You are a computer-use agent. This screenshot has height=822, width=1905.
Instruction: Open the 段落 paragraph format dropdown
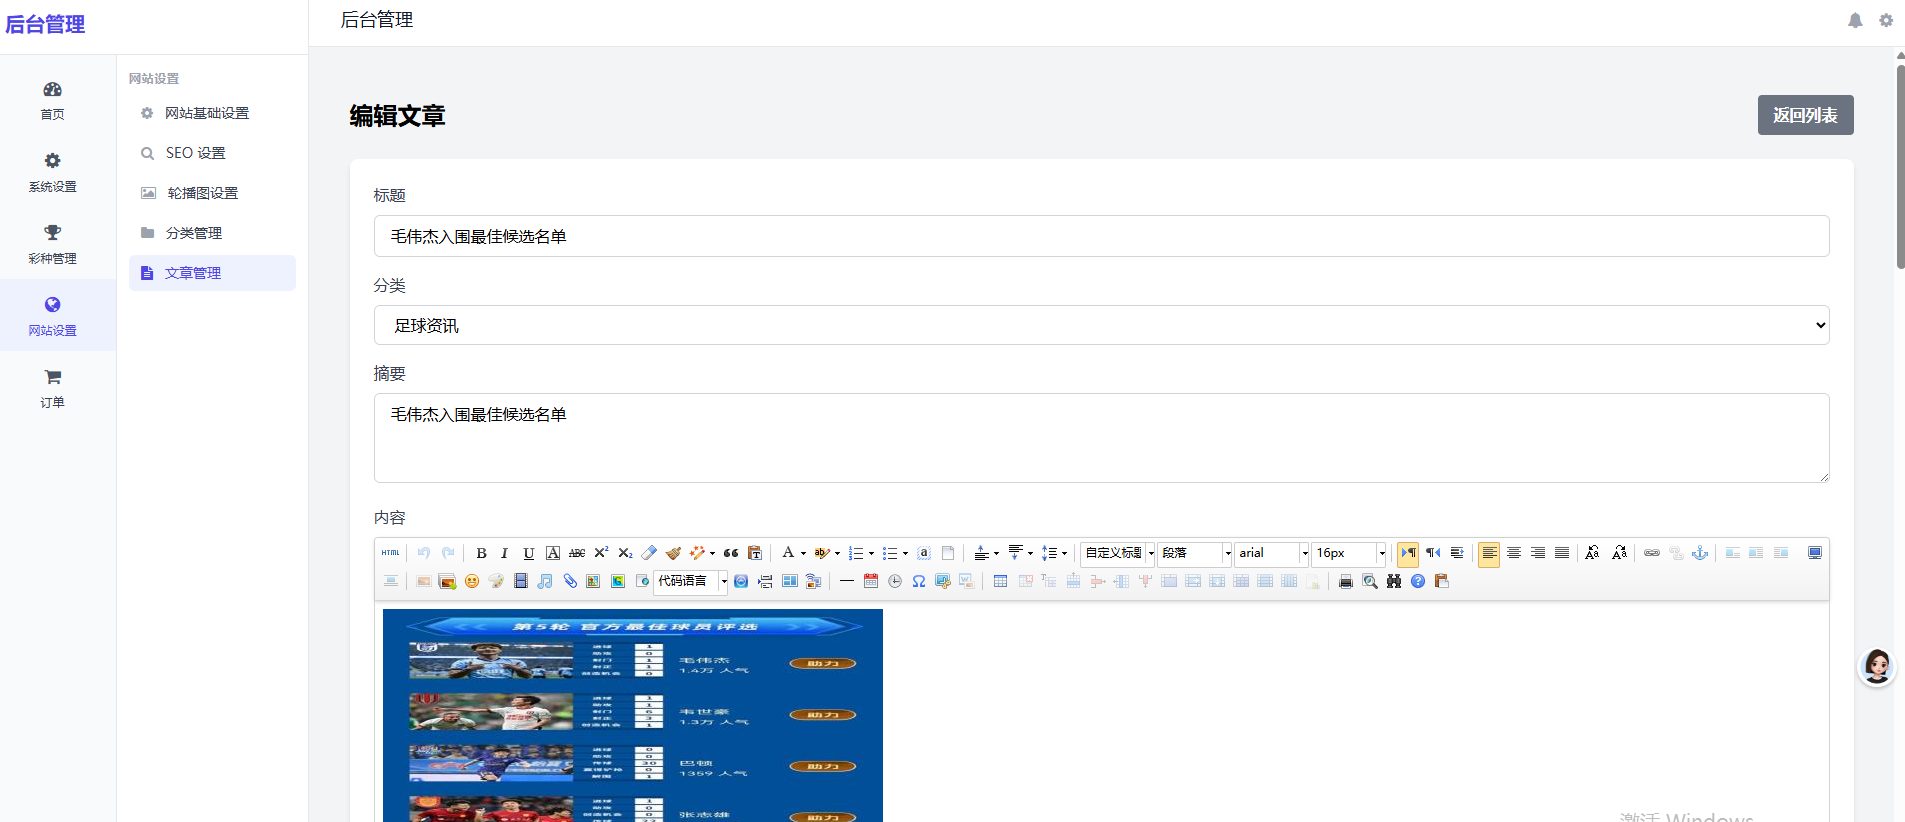click(x=1195, y=553)
